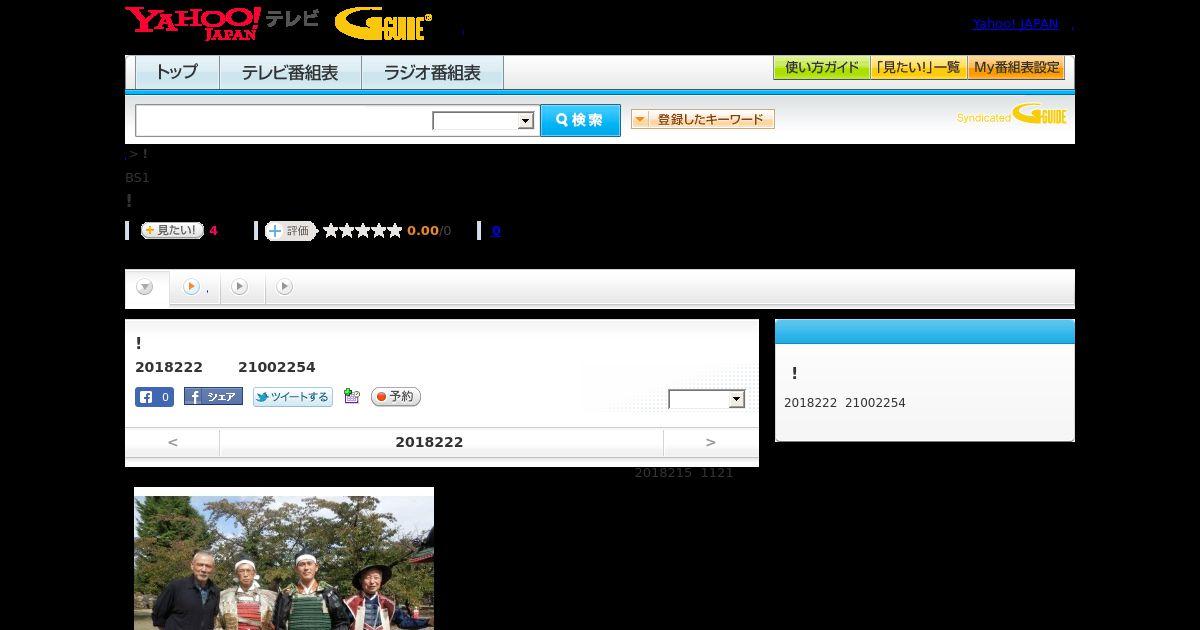Open the search category dropdown
The image size is (1200, 630).
[x=483, y=121]
